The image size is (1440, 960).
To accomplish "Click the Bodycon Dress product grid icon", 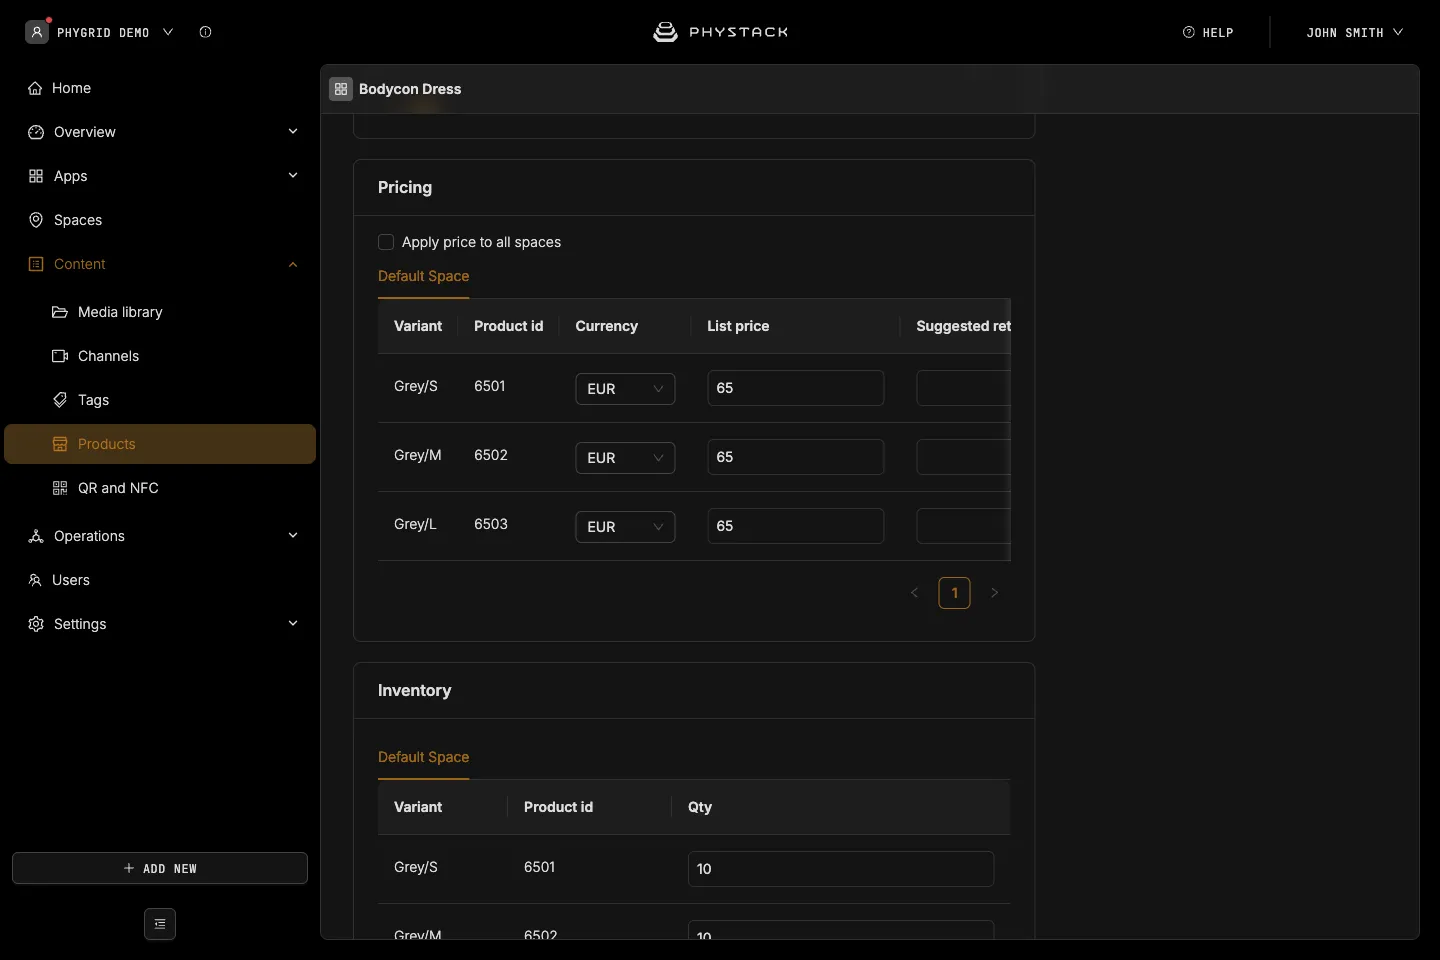I will (x=341, y=89).
